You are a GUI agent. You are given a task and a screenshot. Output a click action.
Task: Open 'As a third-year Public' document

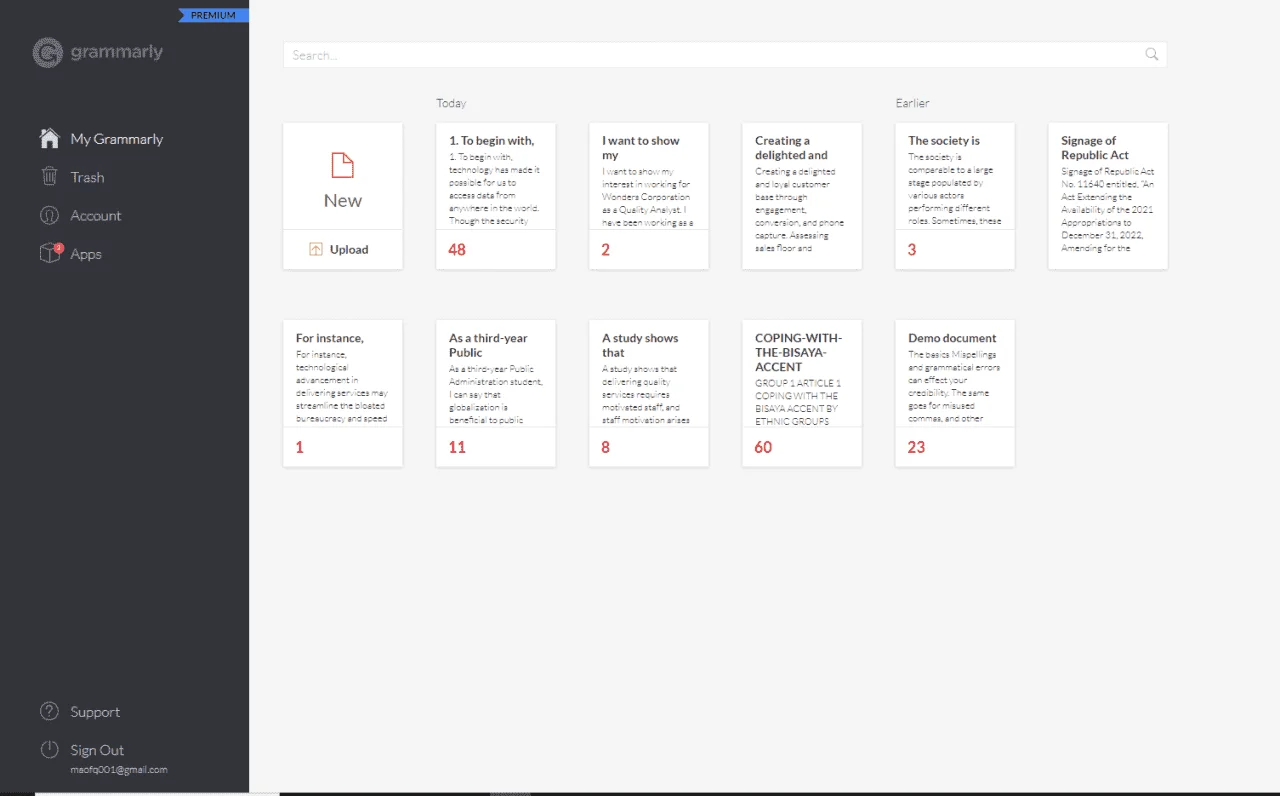[496, 393]
